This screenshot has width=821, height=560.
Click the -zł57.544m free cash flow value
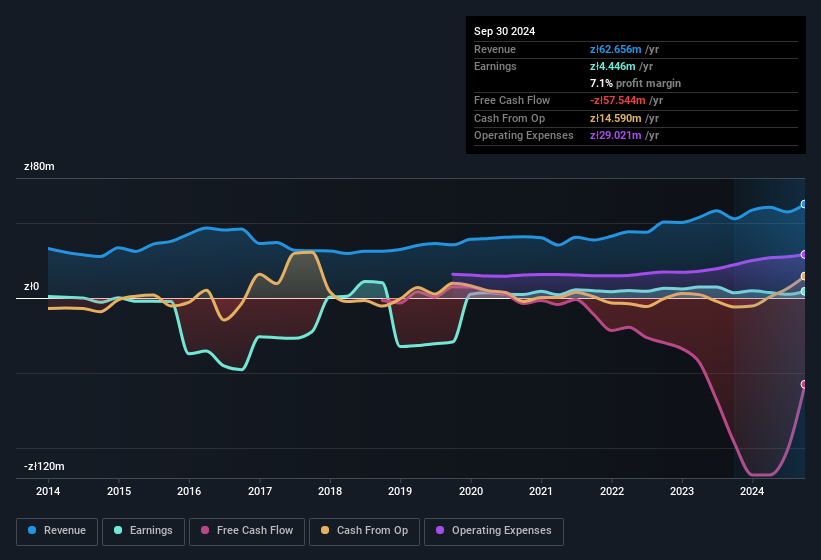(x=618, y=100)
